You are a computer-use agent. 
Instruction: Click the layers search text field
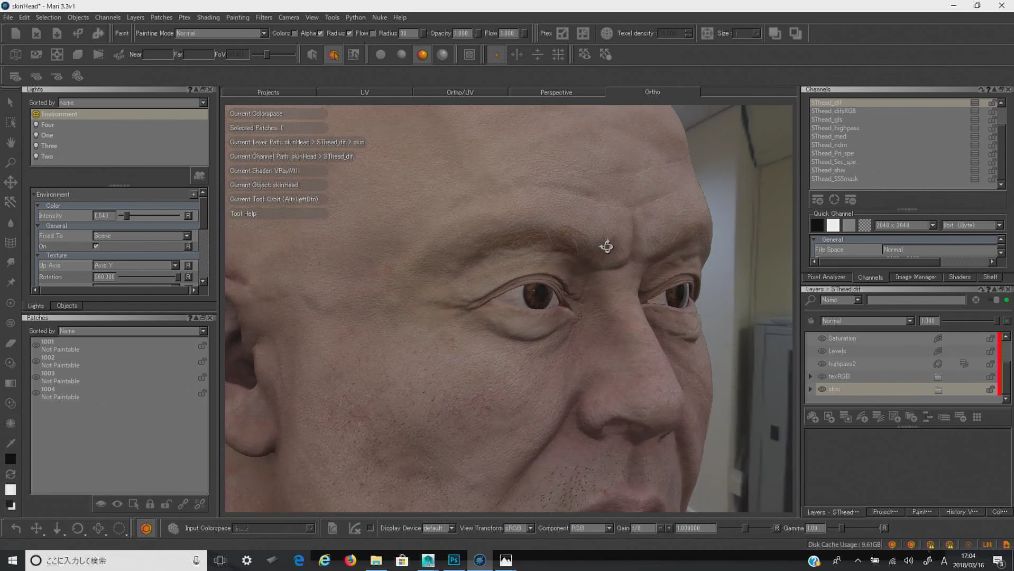click(916, 300)
